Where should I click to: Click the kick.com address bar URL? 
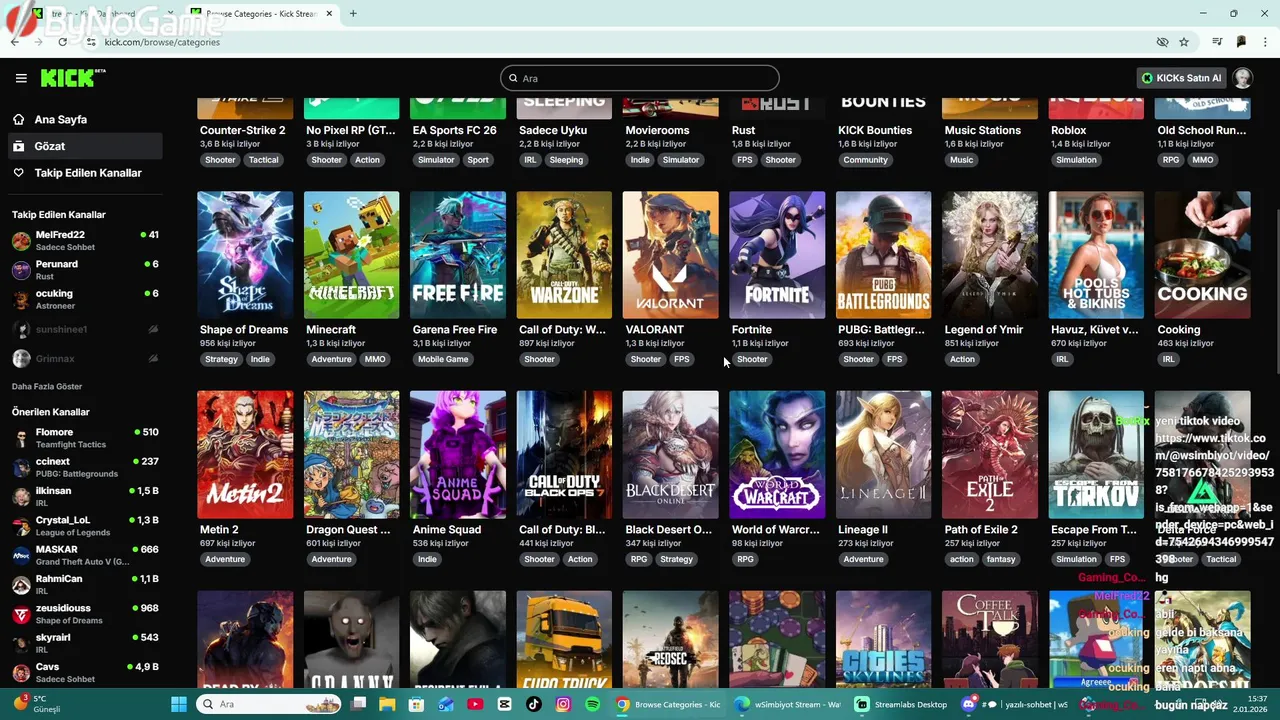[x=162, y=42]
